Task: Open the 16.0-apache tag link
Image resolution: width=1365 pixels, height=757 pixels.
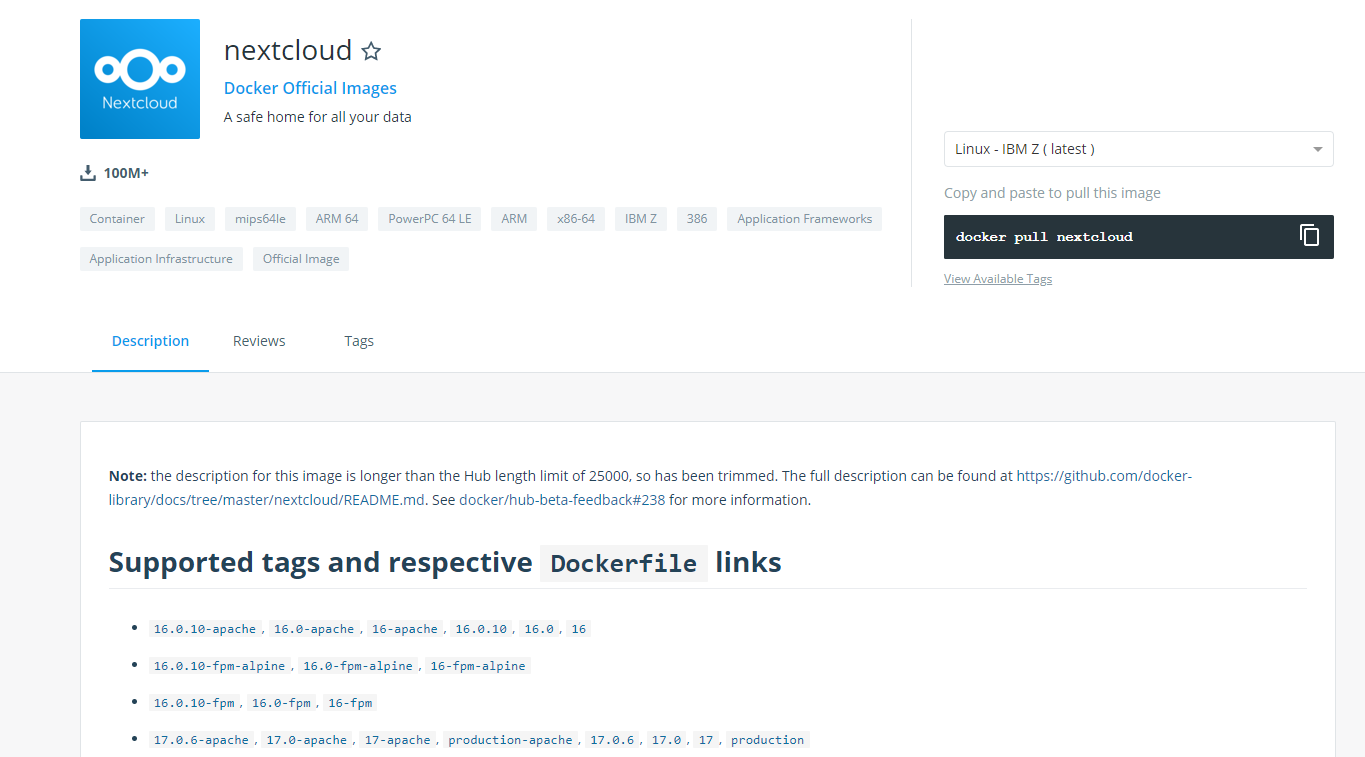Action: 314,629
